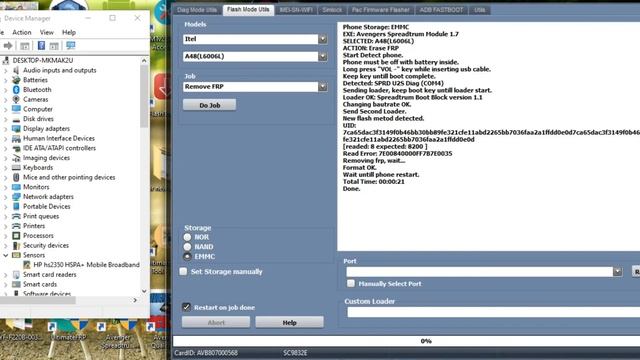Toggle Restart on job done checkbox

[187, 307]
